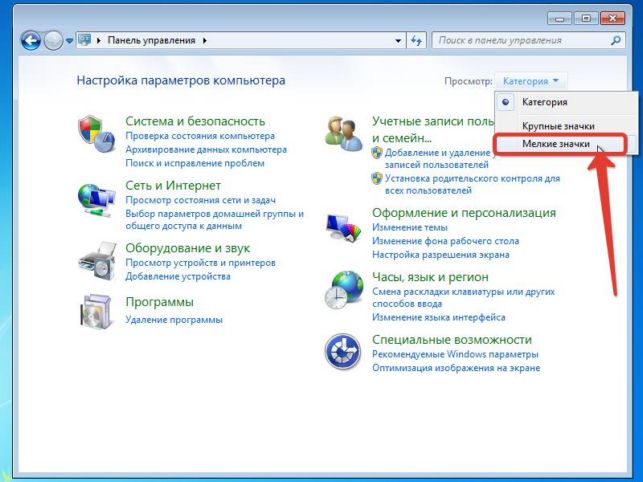Click Изменение языка интерфейса link
Screen dimensions: 643x482
(x=439, y=317)
